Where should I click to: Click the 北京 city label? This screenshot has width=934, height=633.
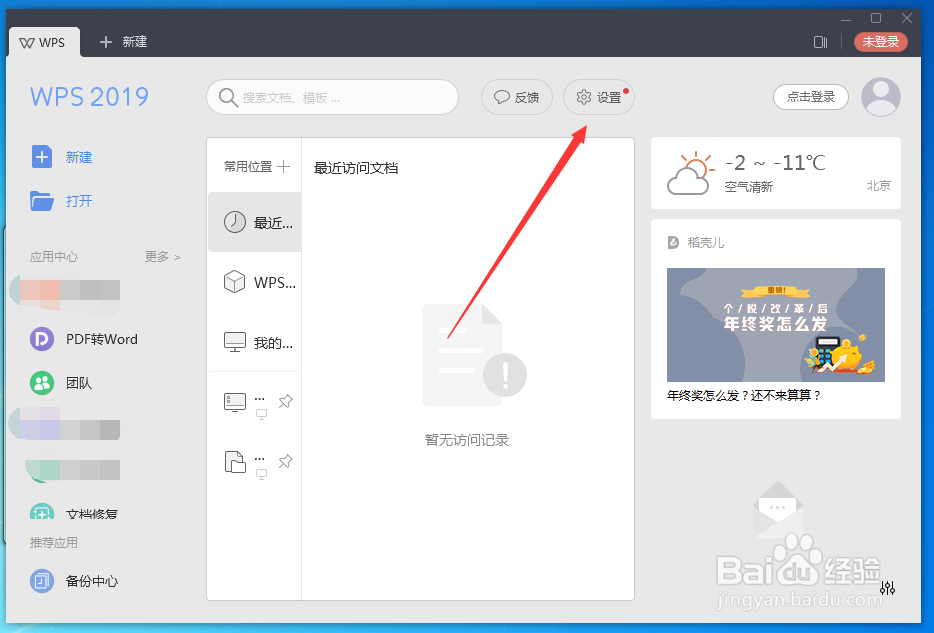[878, 186]
